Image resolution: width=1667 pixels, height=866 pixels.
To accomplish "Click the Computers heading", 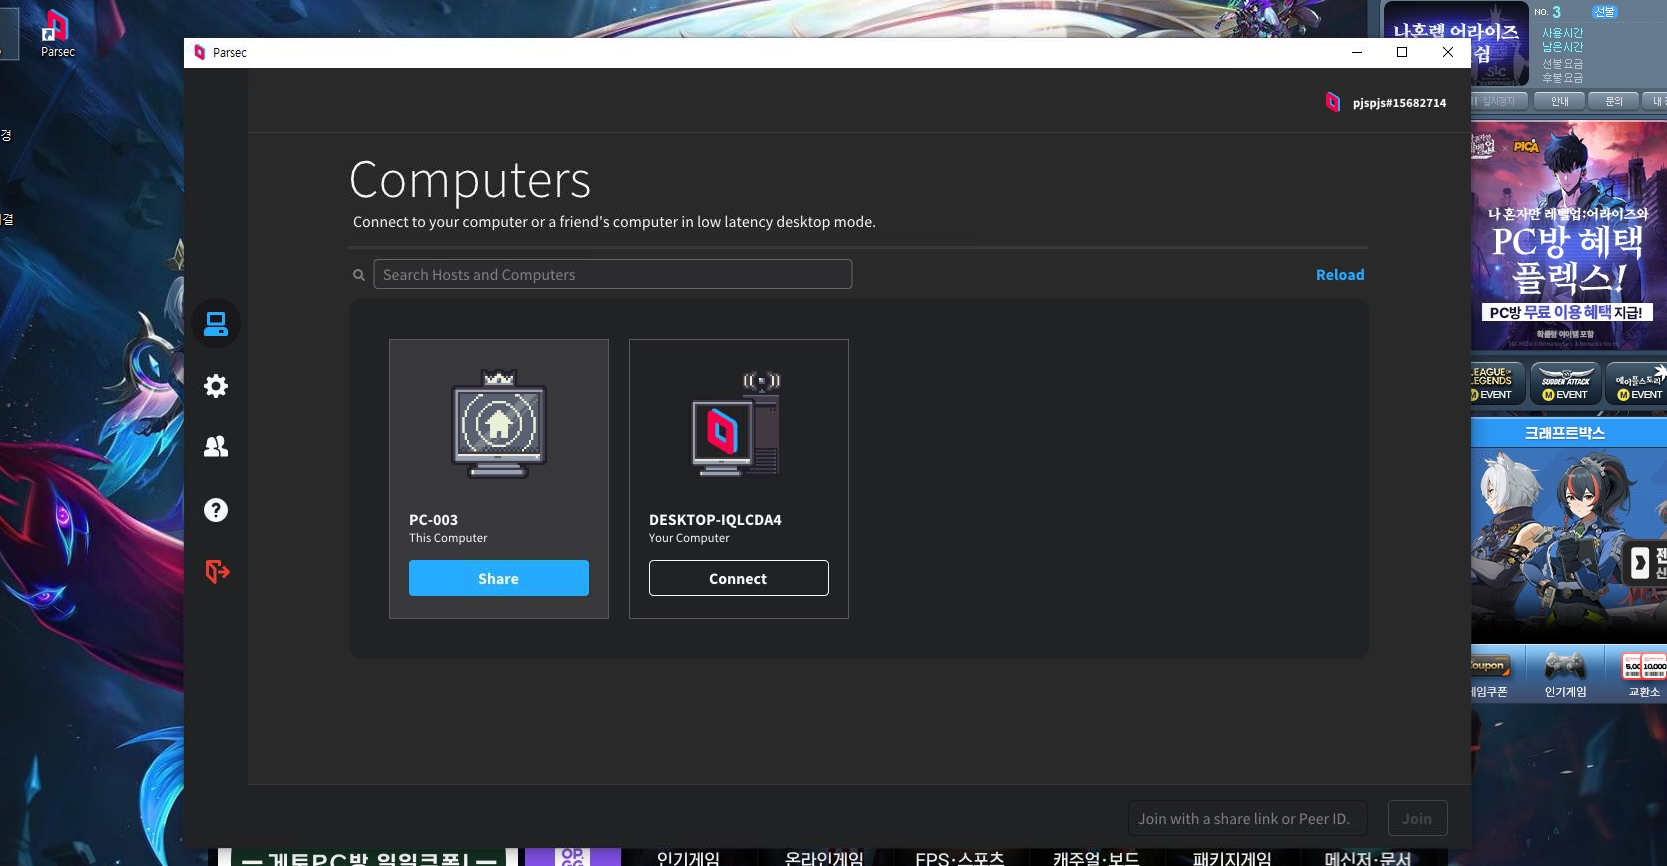I will pyautogui.click(x=470, y=180).
